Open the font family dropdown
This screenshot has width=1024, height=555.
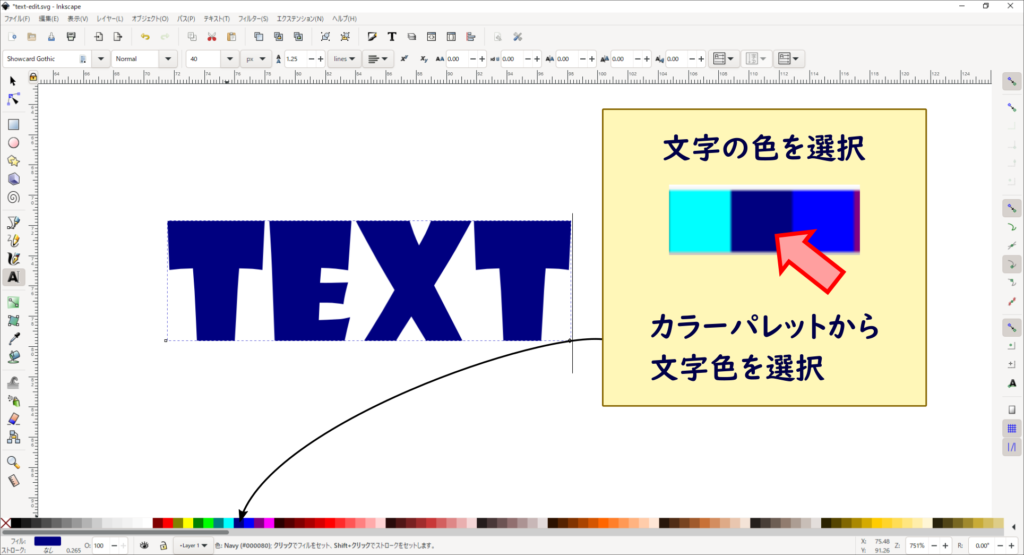tap(101, 59)
